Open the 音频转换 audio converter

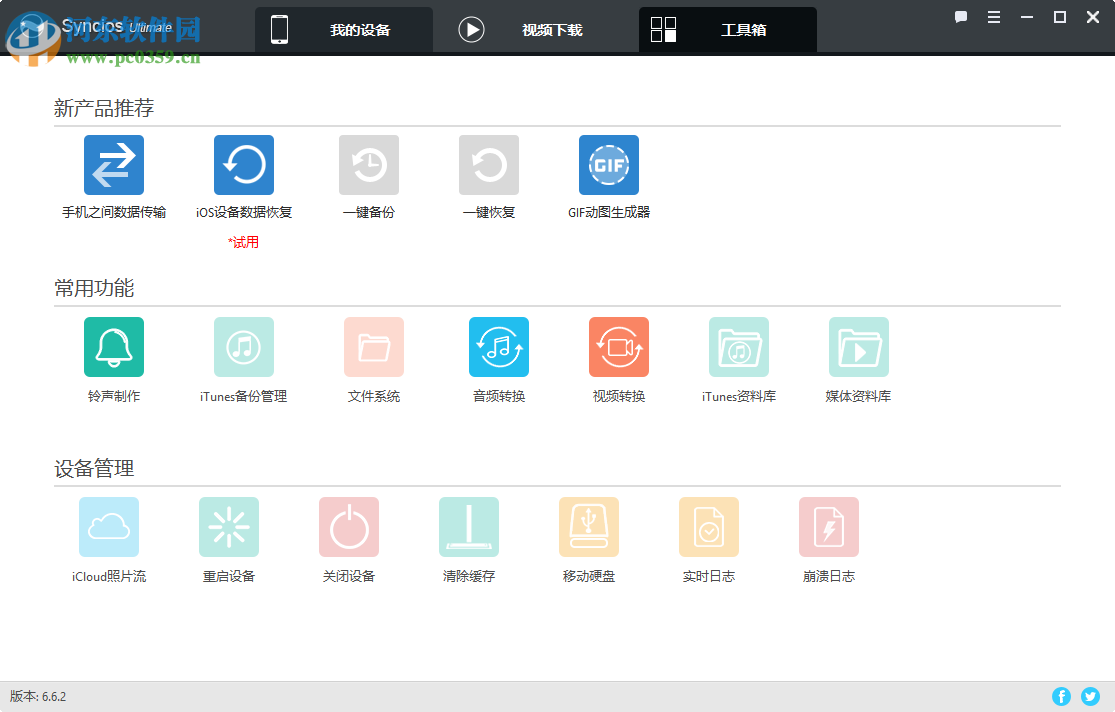pyautogui.click(x=498, y=346)
